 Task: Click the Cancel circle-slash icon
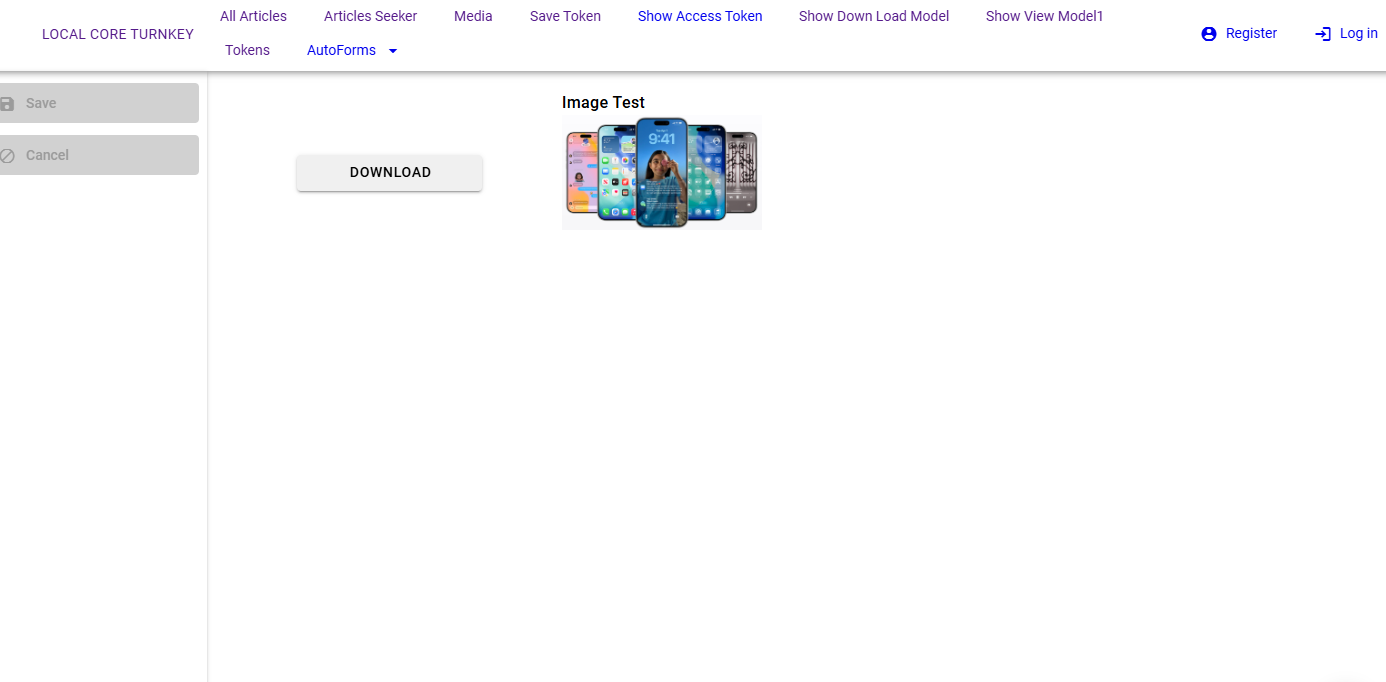pyautogui.click(x=8, y=156)
